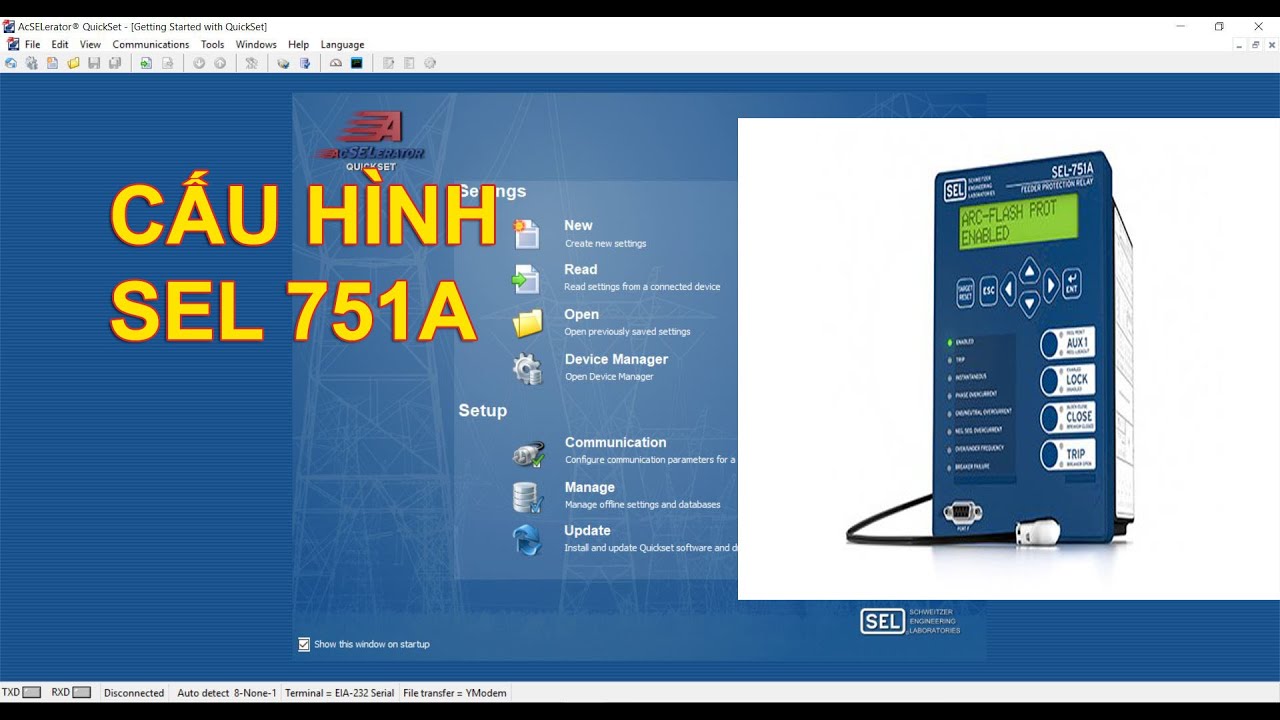Image resolution: width=1280 pixels, height=720 pixels.
Task: Click the New settings icon on start page
Action: tap(526, 234)
